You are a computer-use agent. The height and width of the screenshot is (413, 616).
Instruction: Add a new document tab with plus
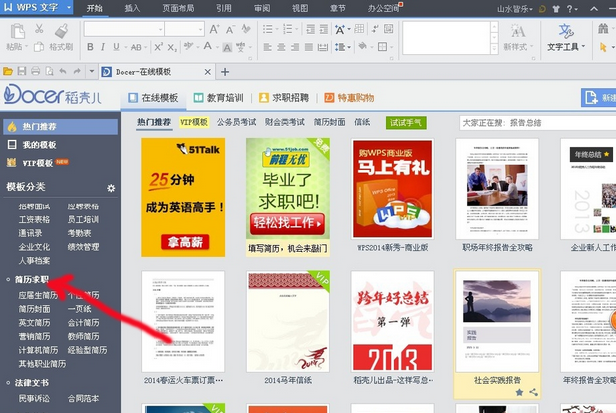click(x=225, y=72)
